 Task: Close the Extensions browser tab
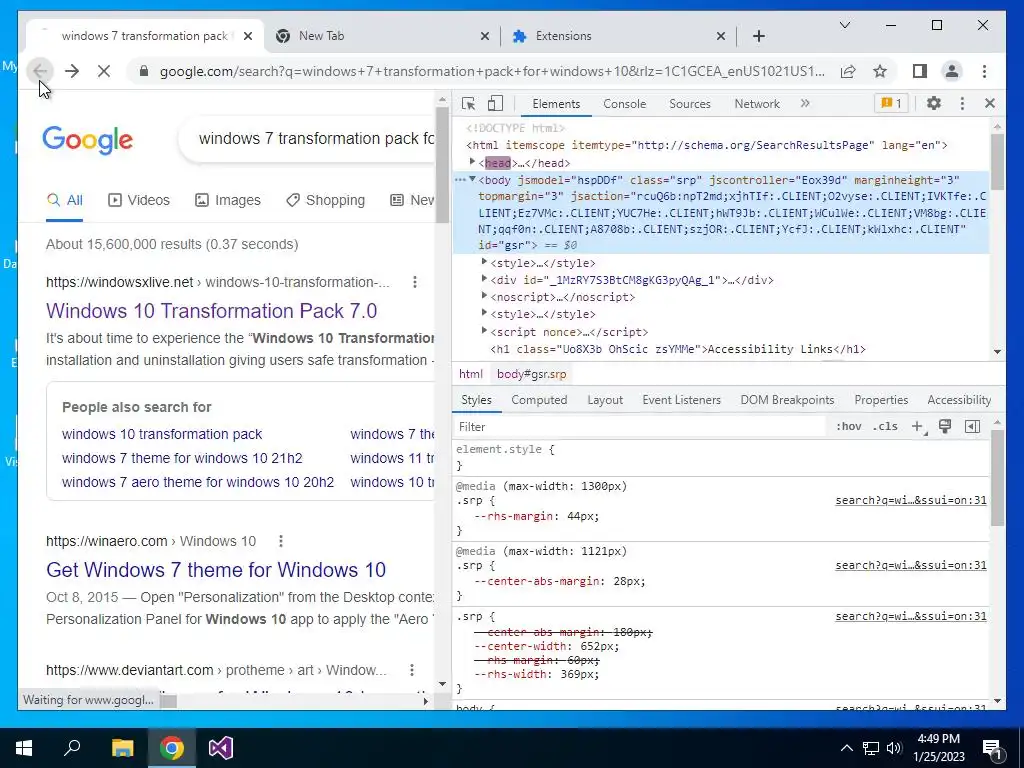pos(721,36)
